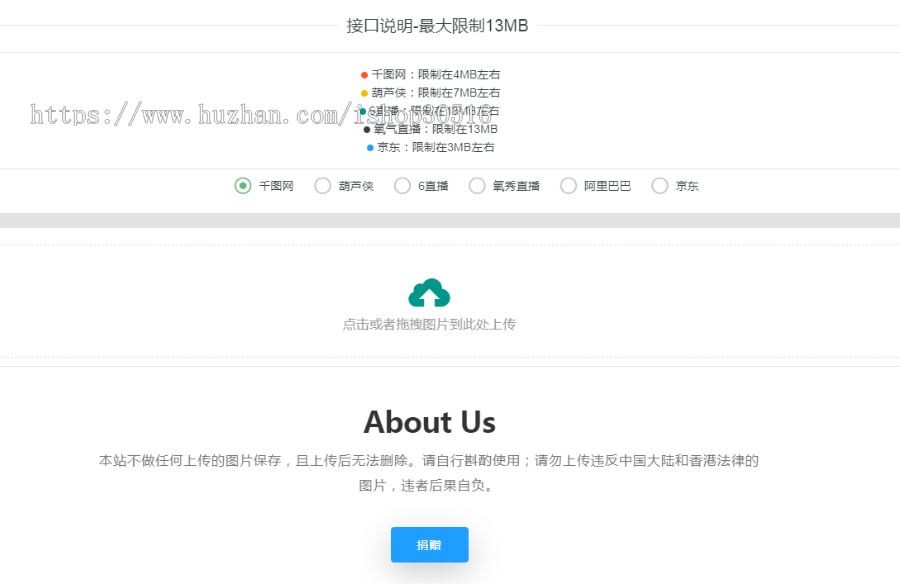Click the cloud upload icon

[429, 293]
